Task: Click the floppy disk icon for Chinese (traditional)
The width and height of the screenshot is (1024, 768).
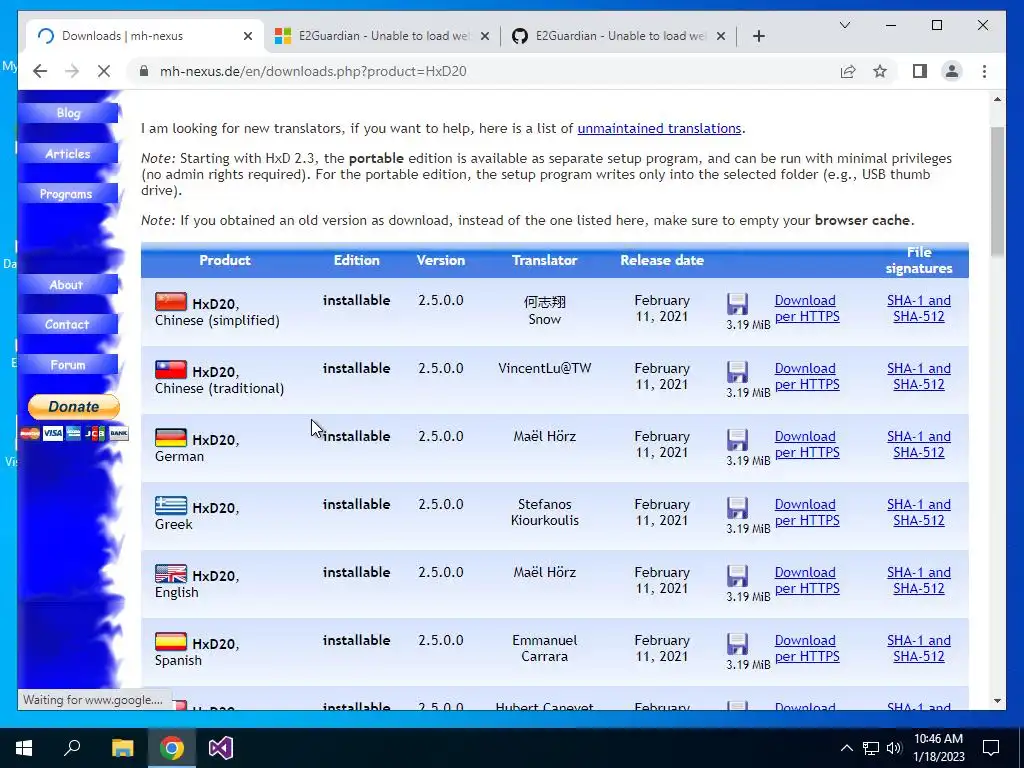Action: (x=737, y=372)
